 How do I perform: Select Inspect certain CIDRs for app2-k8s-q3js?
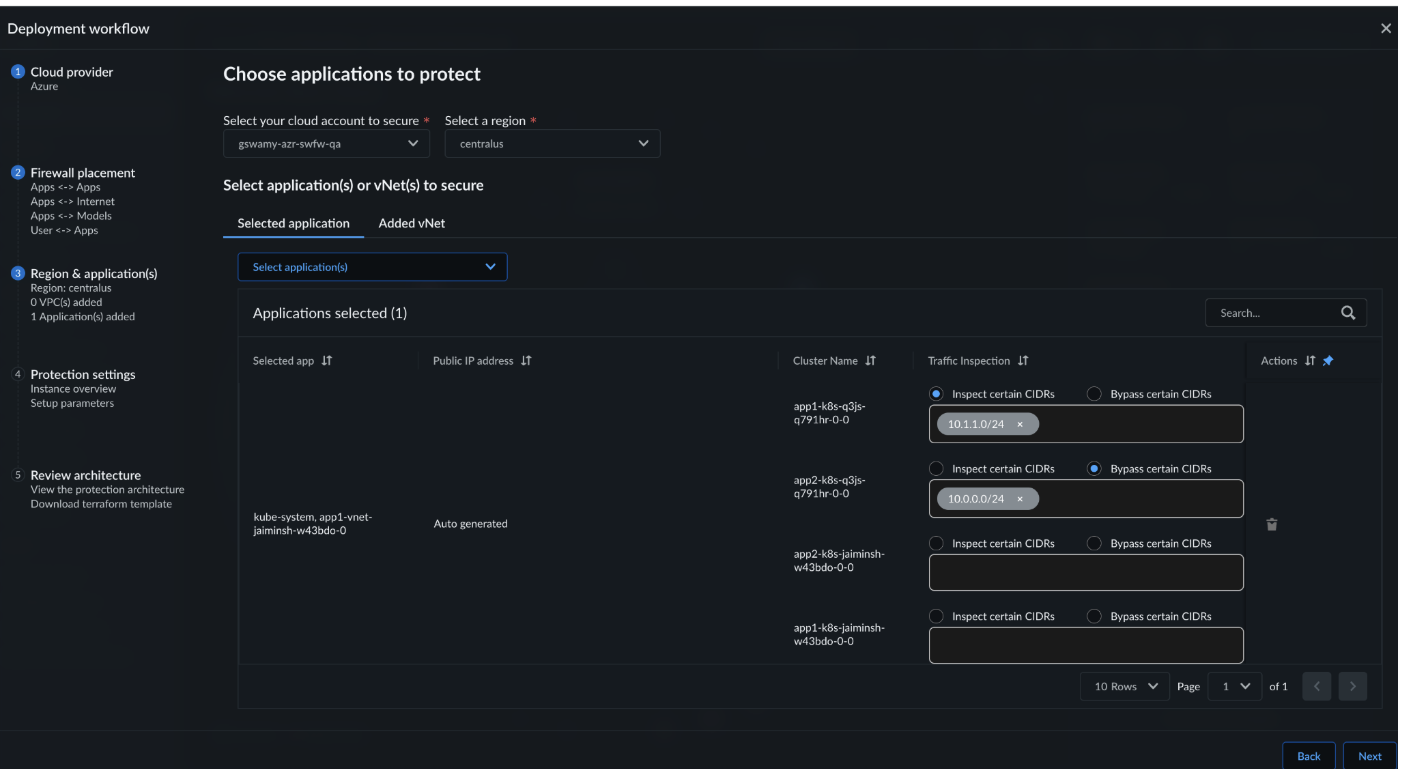point(937,468)
